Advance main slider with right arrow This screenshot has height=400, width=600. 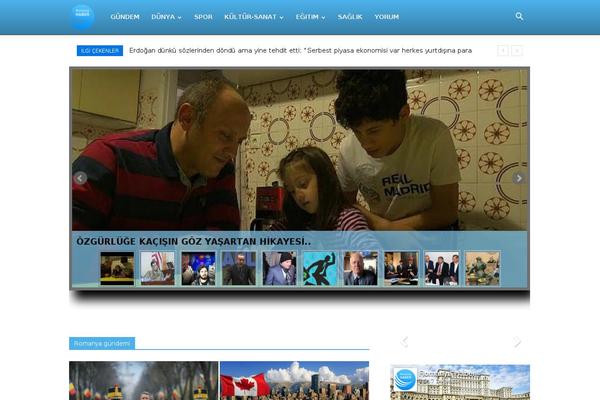519,178
